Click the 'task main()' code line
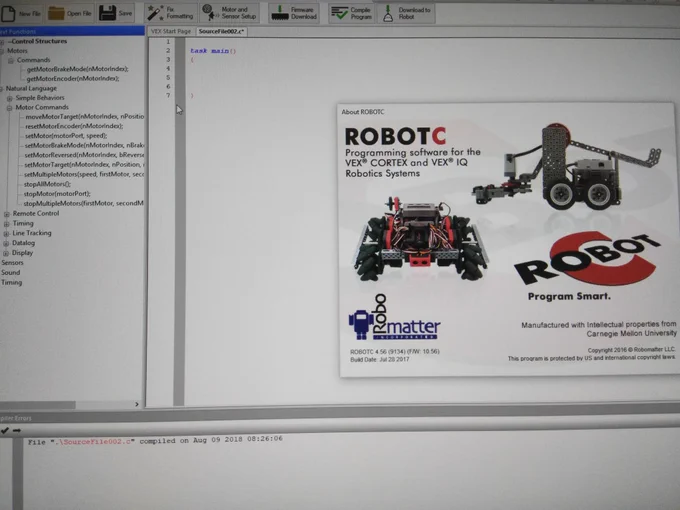Viewport: 680px width, 510px height. point(213,51)
